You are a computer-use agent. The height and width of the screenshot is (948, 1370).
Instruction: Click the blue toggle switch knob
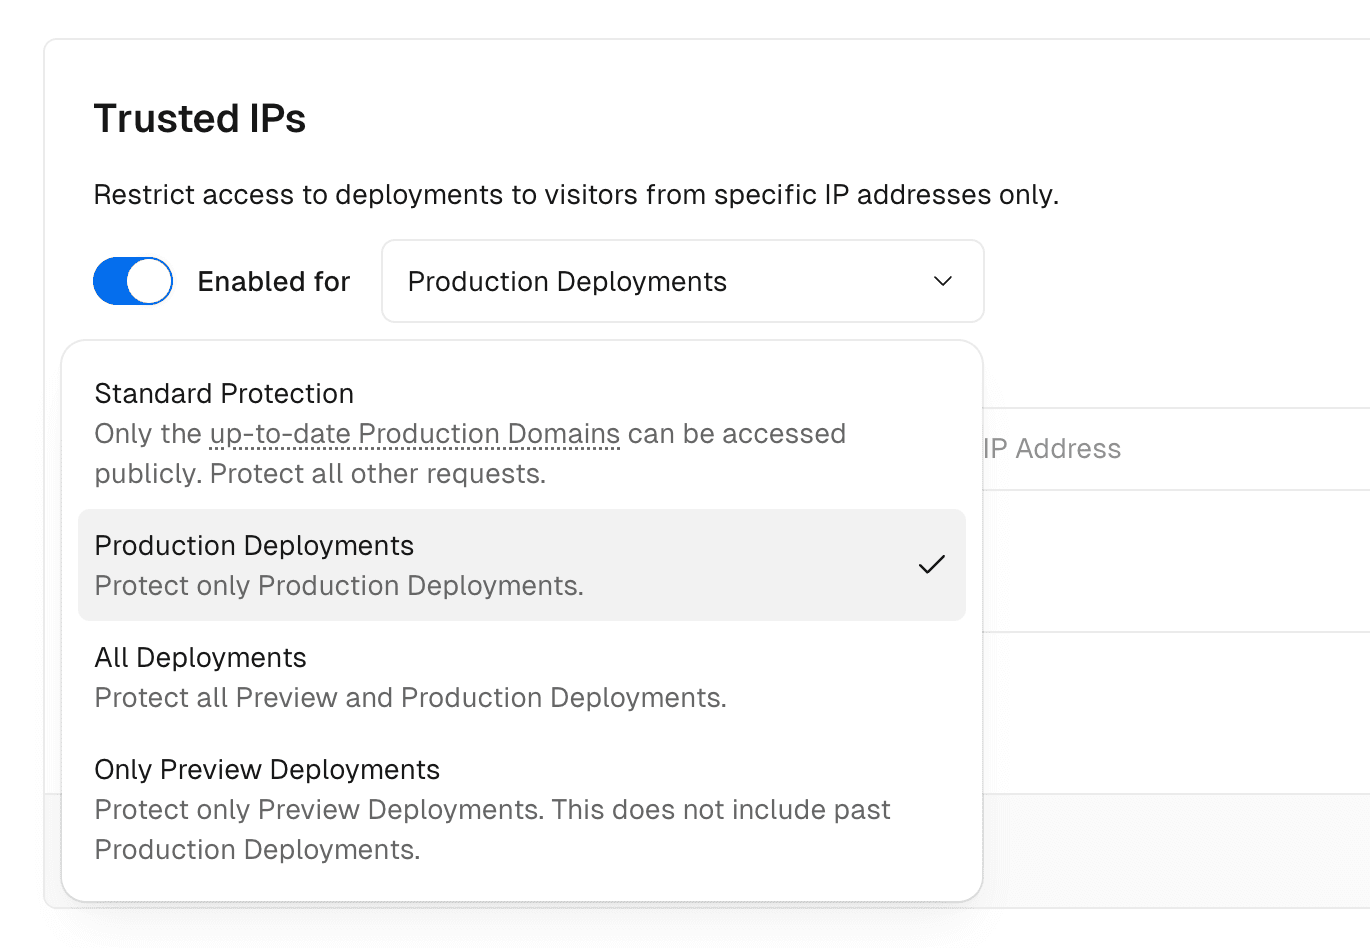[150, 281]
